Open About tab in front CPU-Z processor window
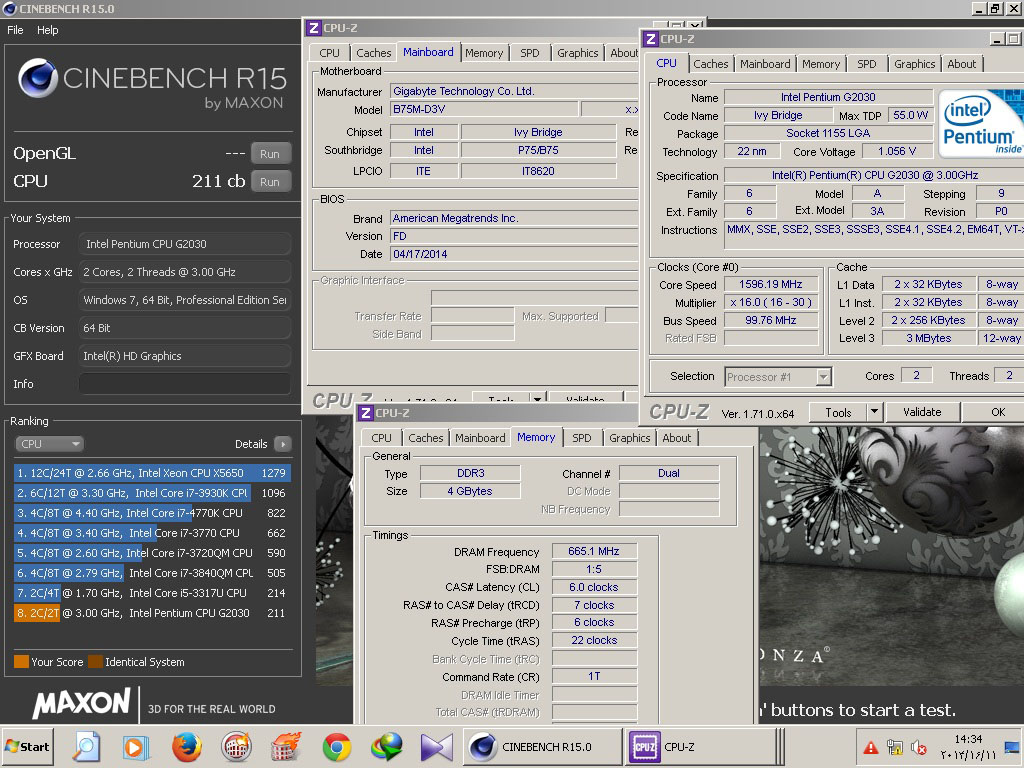The image size is (1029, 768). (961, 64)
